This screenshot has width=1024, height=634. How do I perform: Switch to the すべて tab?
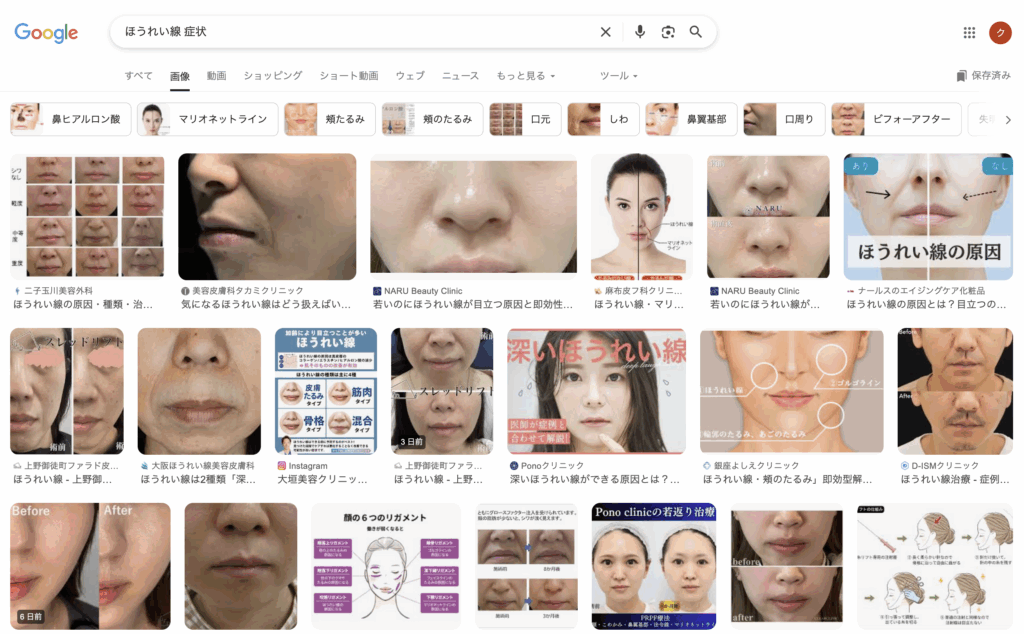[138, 76]
